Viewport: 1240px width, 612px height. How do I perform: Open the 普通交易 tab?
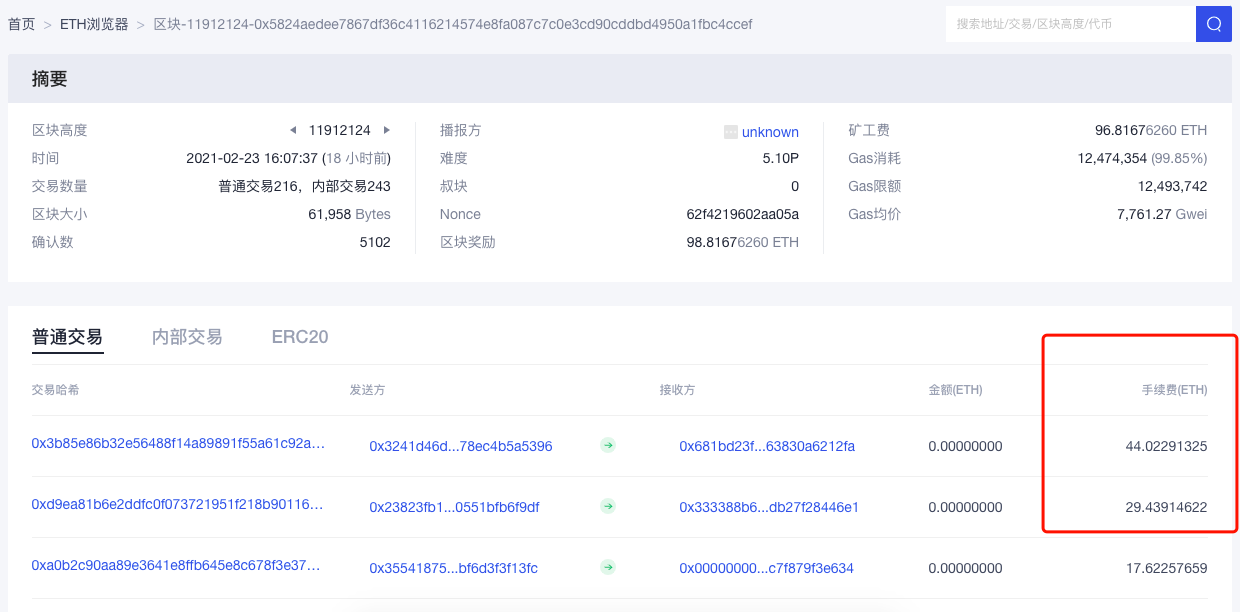(68, 336)
